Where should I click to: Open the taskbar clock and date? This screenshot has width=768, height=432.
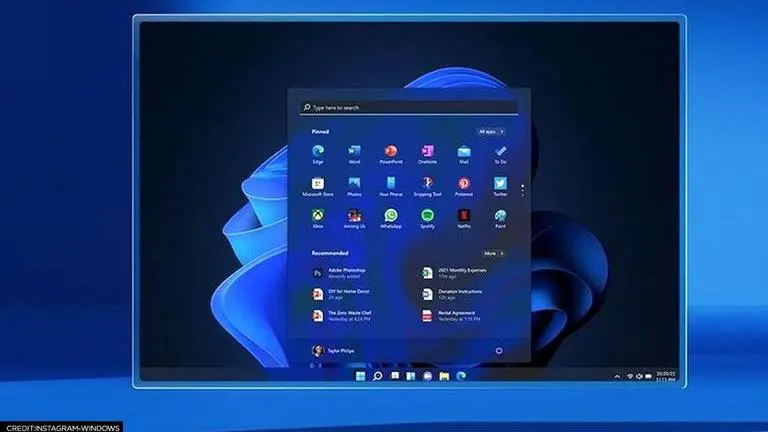[665, 376]
